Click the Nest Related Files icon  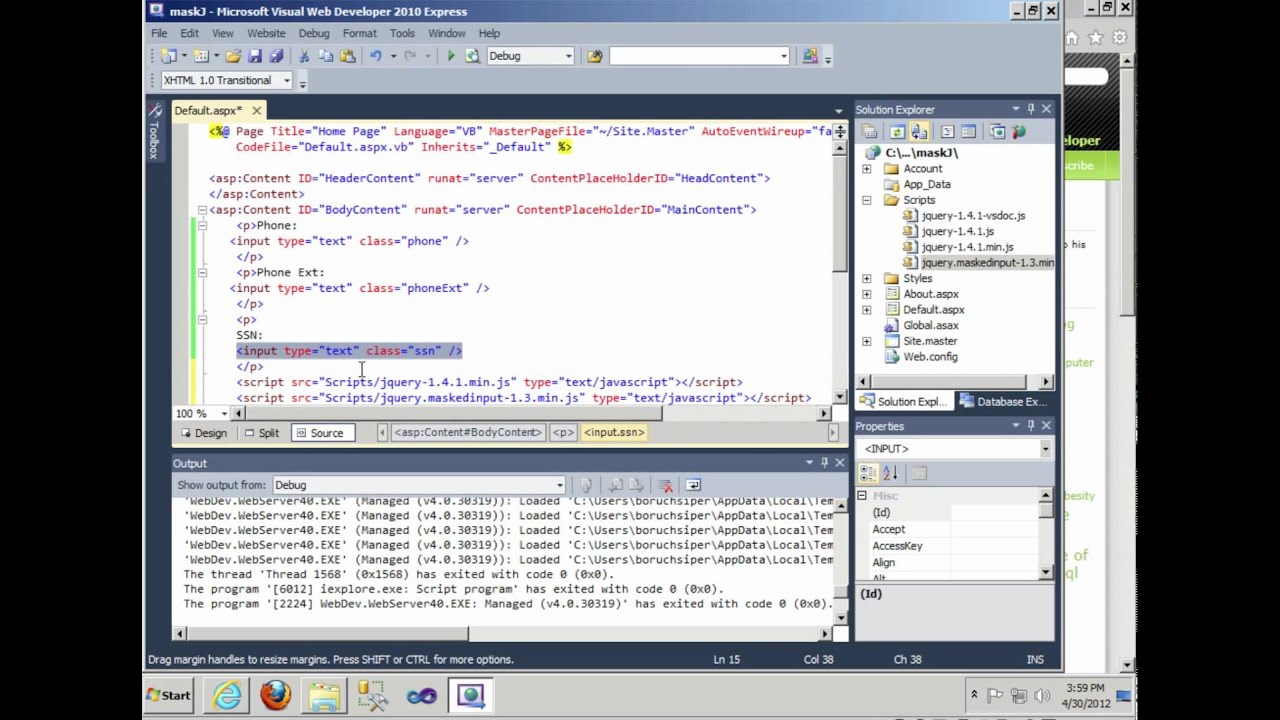(x=919, y=132)
